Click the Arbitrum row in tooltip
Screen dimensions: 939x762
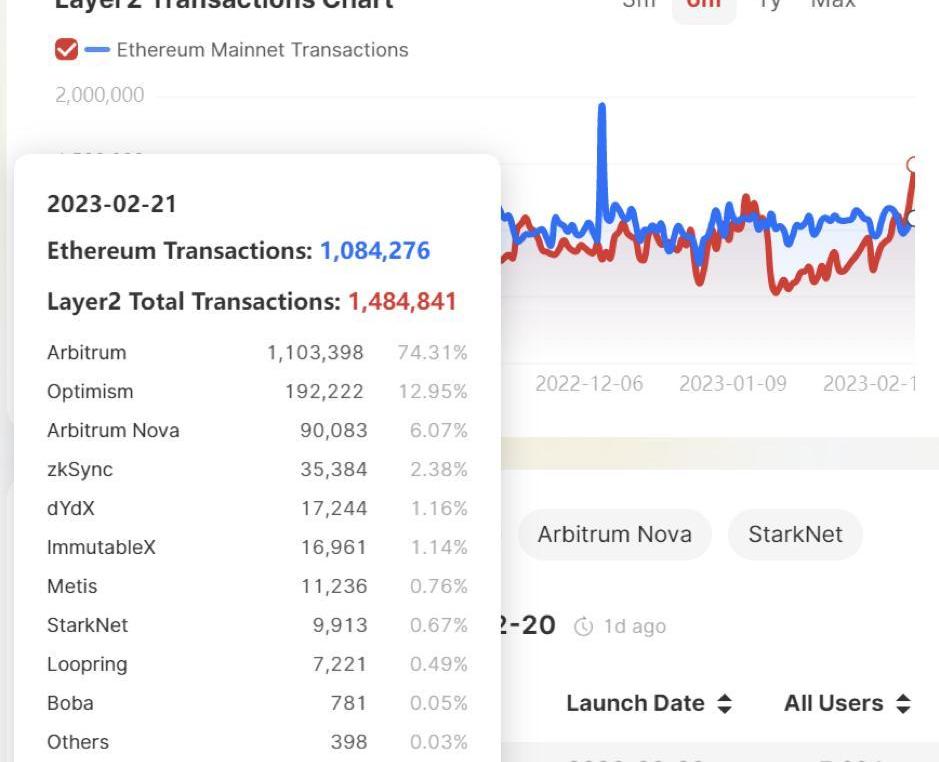(257, 352)
